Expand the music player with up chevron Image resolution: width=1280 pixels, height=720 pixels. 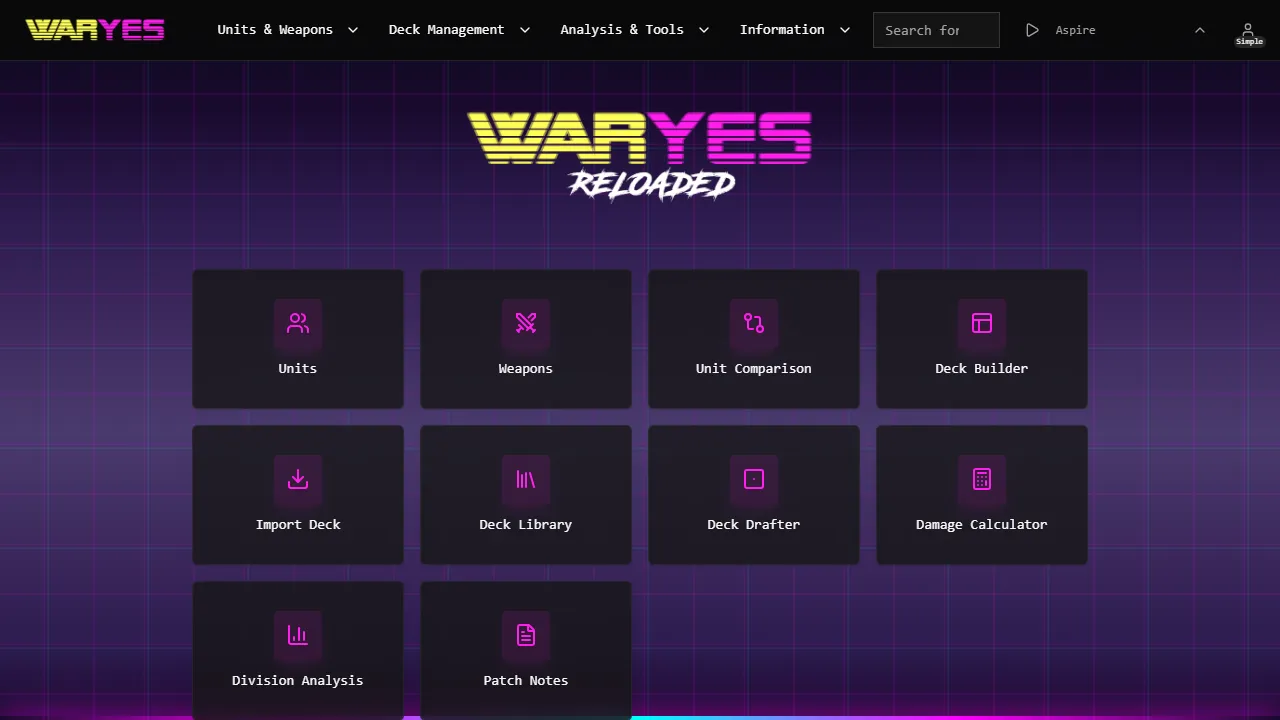(x=1200, y=30)
